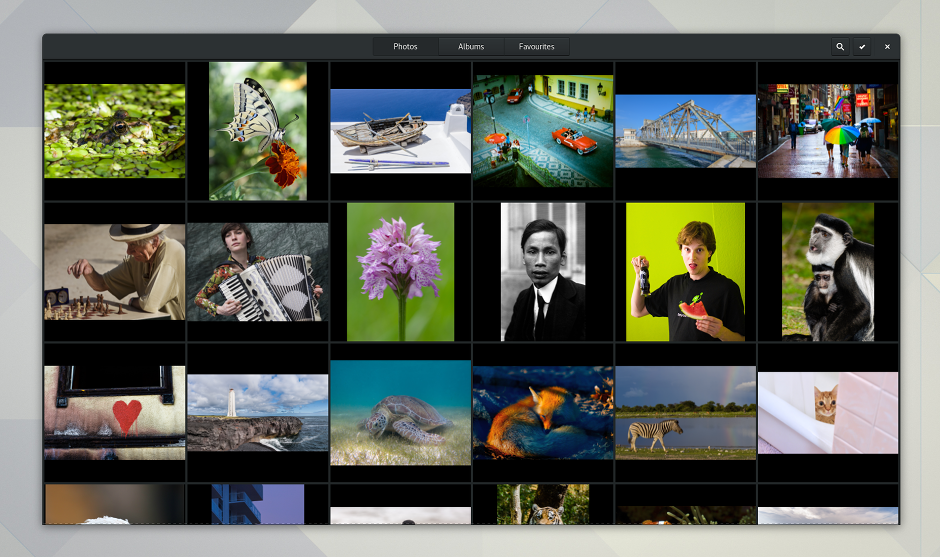Open the colobus monkeys photo

tap(828, 272)
